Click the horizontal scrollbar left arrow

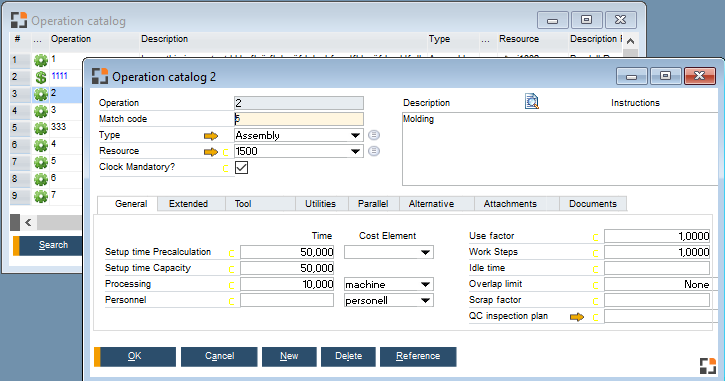point(28,222)
